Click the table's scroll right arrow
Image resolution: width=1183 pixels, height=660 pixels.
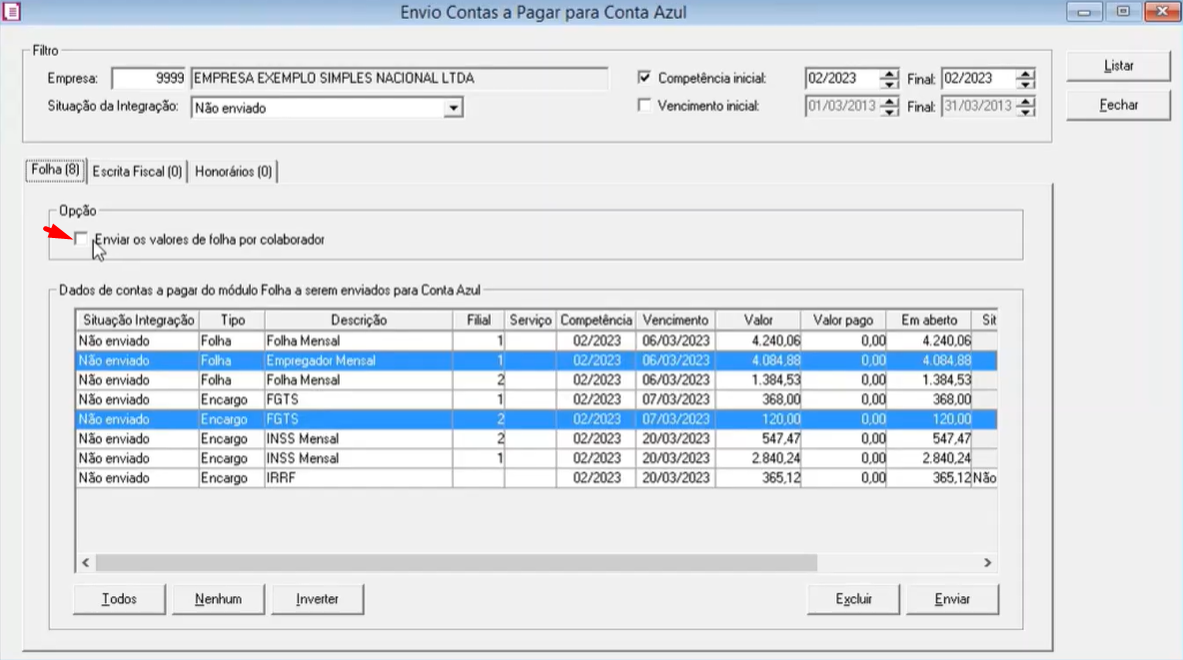coord(987,563)
